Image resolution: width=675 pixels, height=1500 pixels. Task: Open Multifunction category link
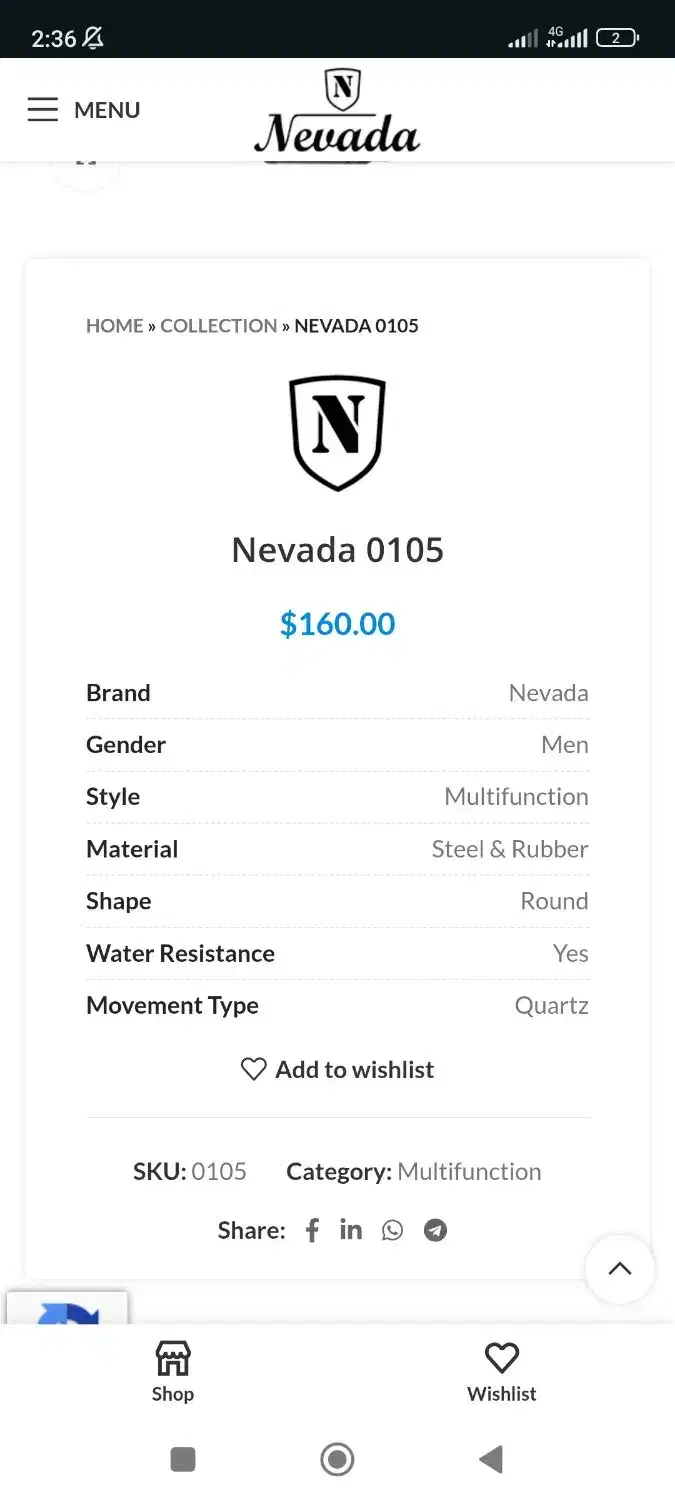tap(469, 1171)
